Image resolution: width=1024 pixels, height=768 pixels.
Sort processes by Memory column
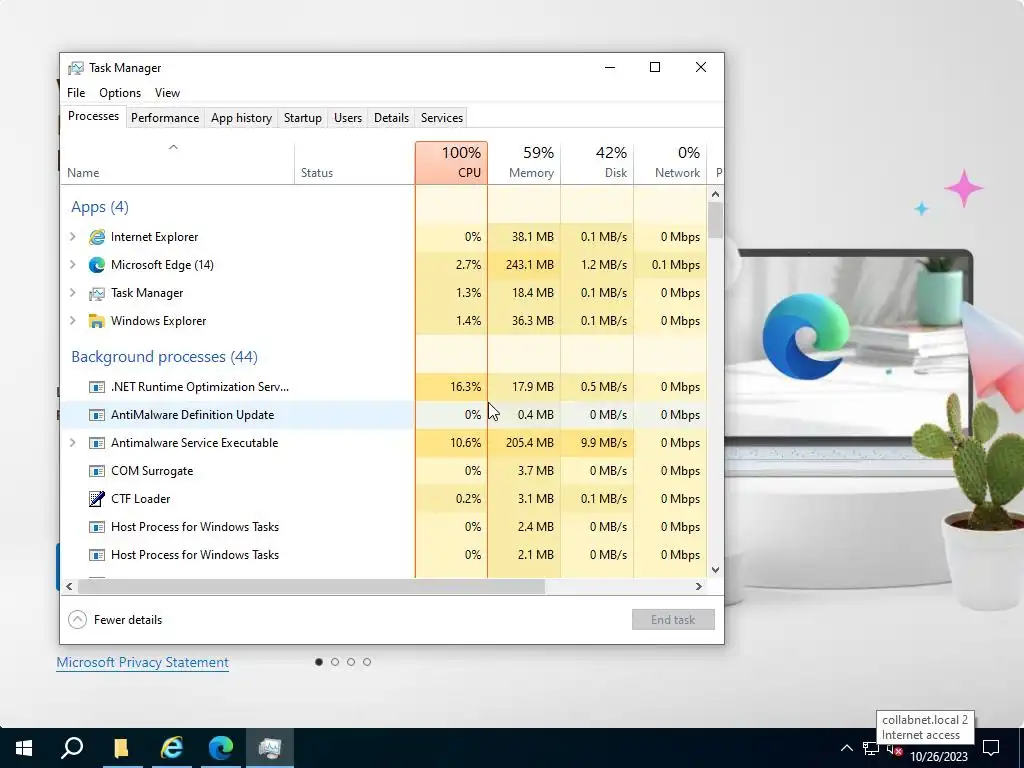click(524, 163)
